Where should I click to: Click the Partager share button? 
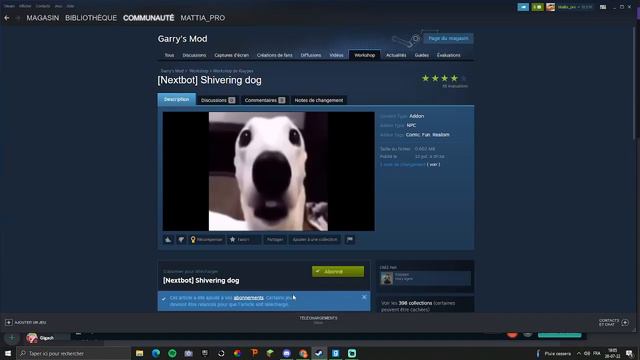click(275, 240)
